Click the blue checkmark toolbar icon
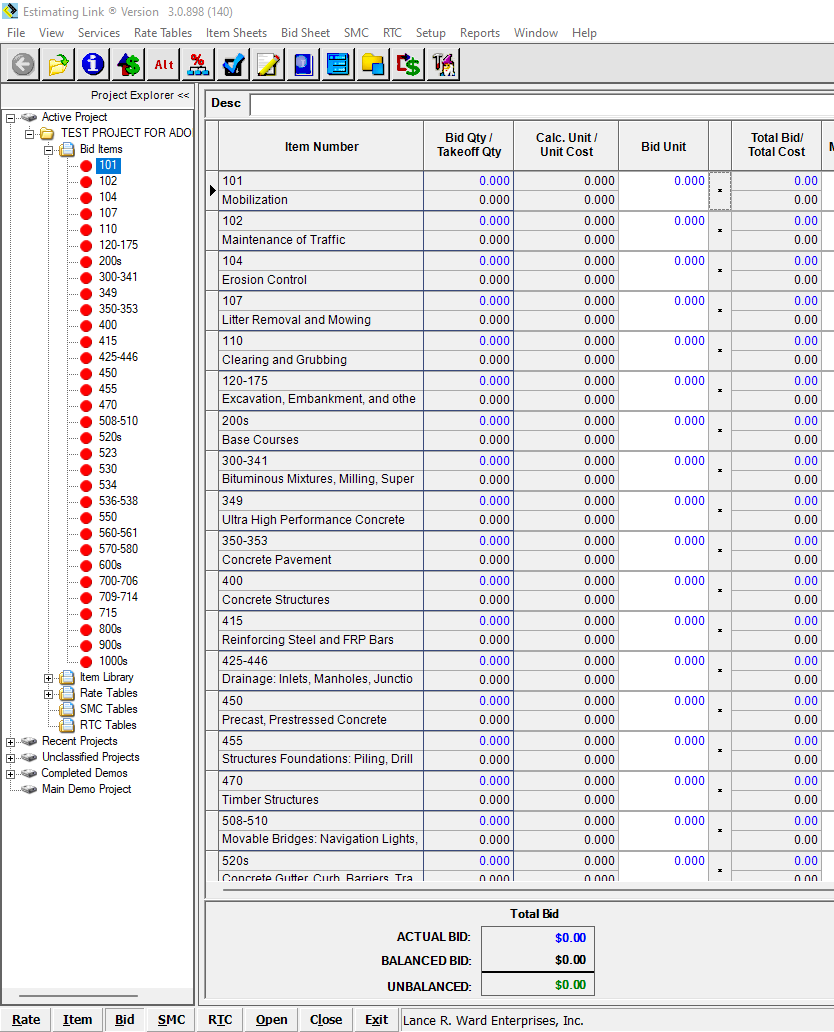The height and width of the screenshot is (1032, 834). tap(233, 64)
